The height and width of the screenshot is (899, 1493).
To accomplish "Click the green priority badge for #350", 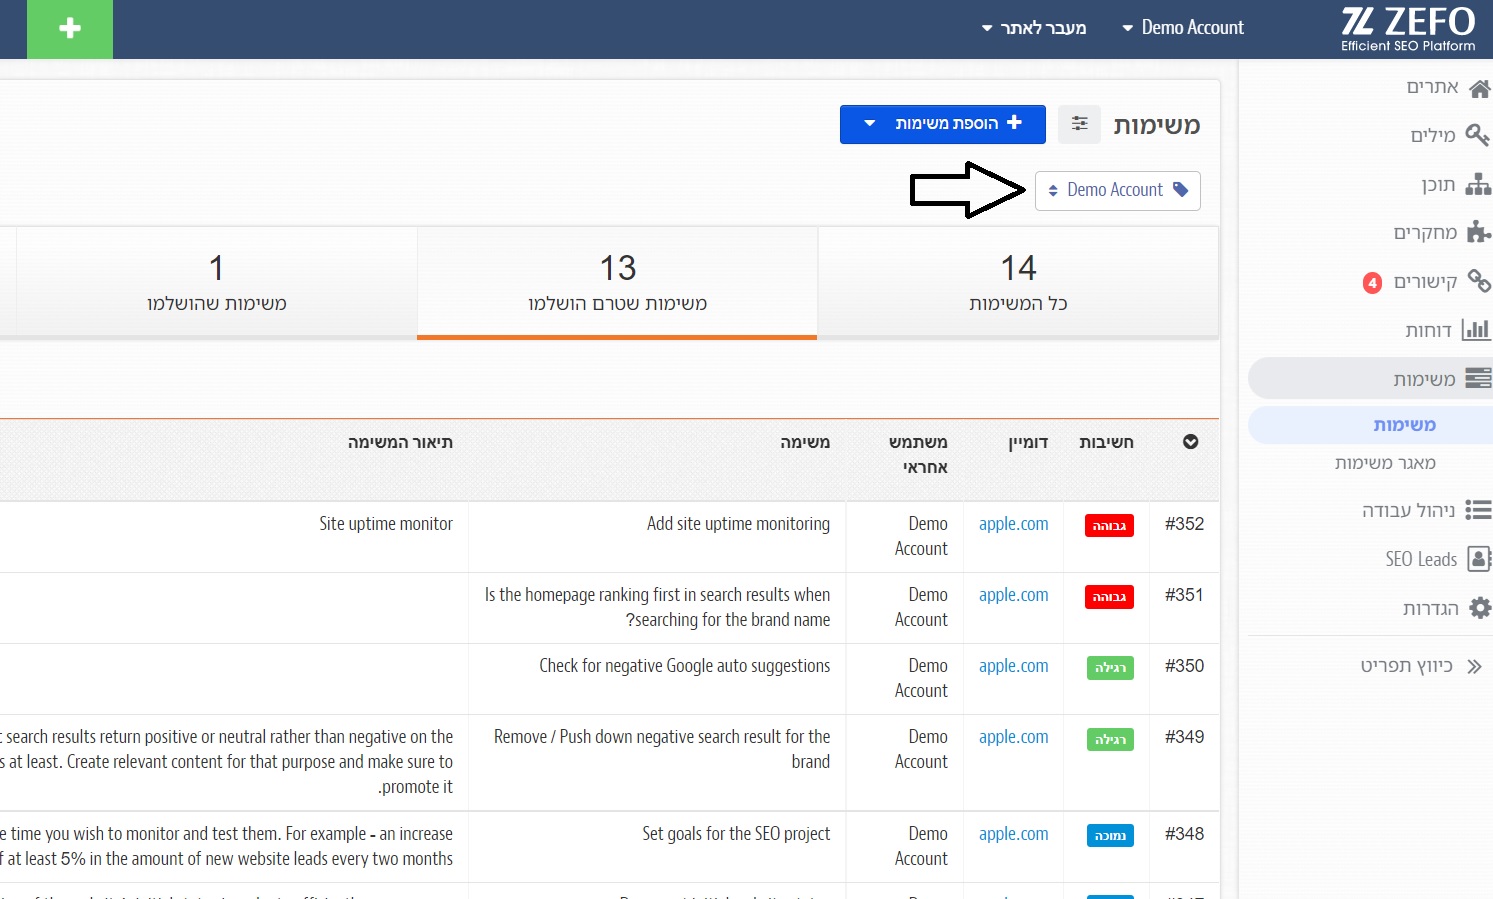I will pos(1110,668).
